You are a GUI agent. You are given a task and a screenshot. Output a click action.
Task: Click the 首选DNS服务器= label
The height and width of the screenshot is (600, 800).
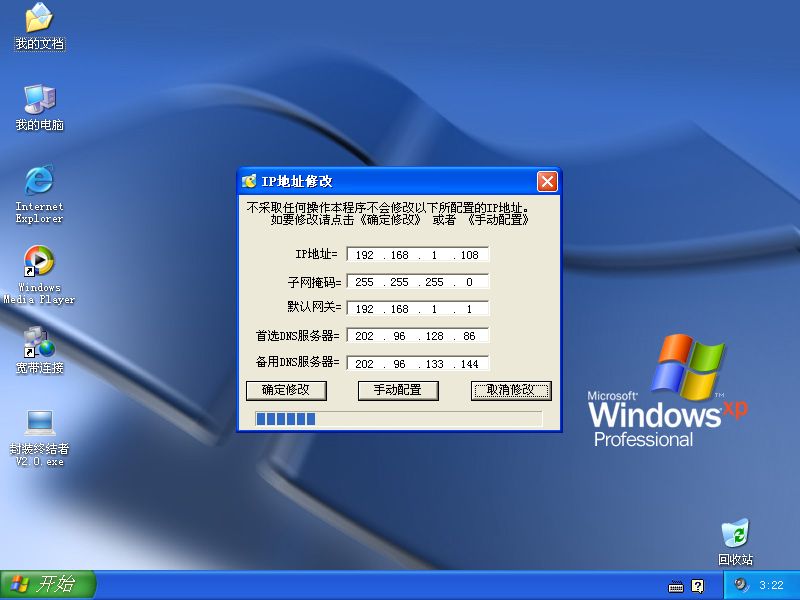point(297,335)
